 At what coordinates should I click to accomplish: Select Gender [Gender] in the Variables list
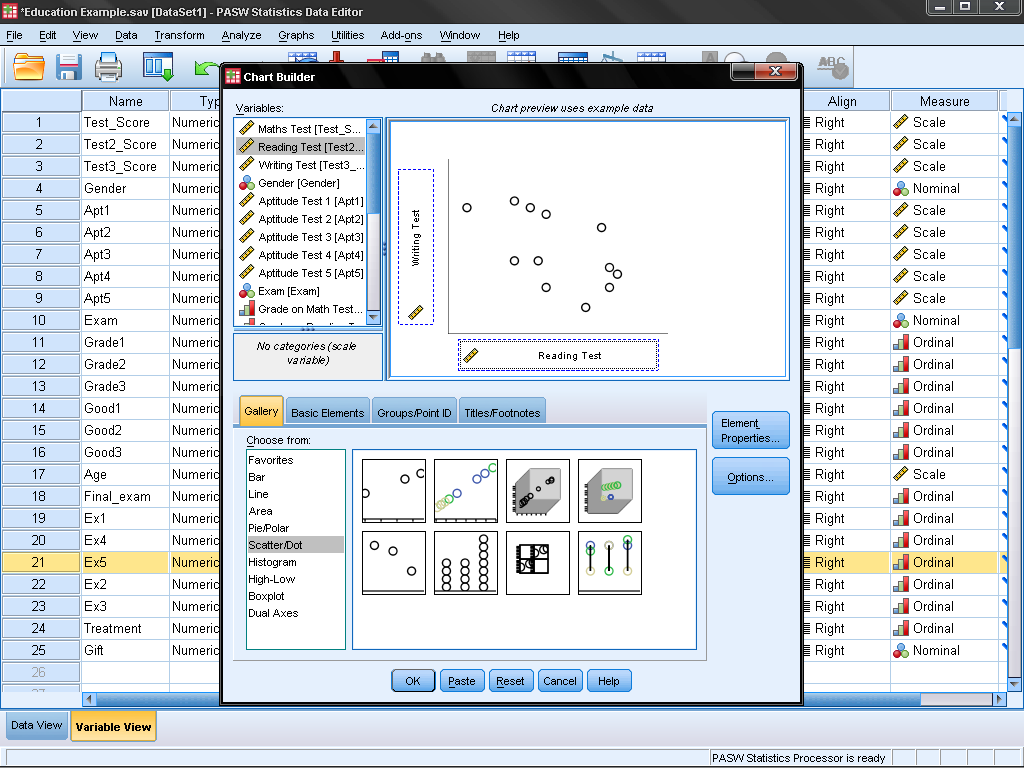[298, 183]
